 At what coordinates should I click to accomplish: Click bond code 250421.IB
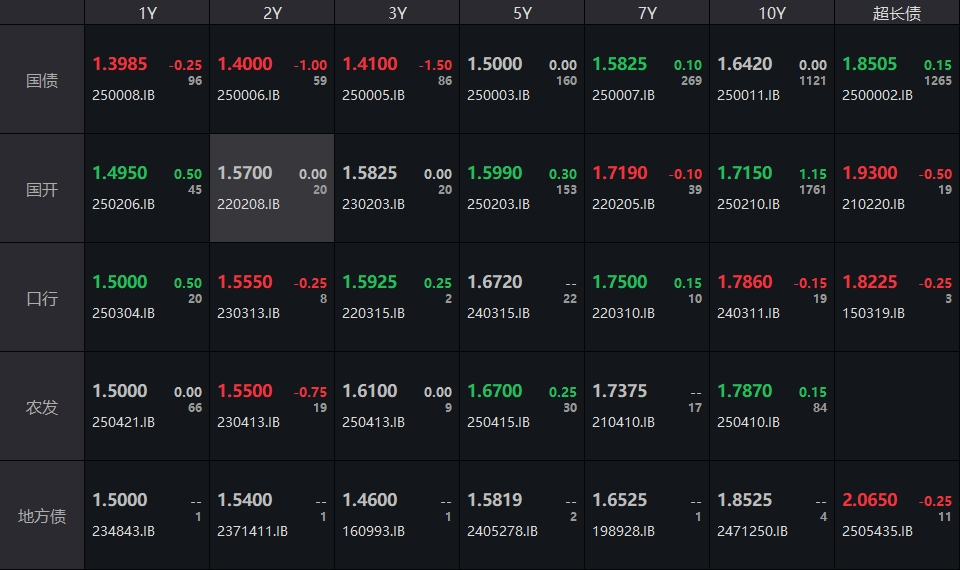click(x=124, y=422)
